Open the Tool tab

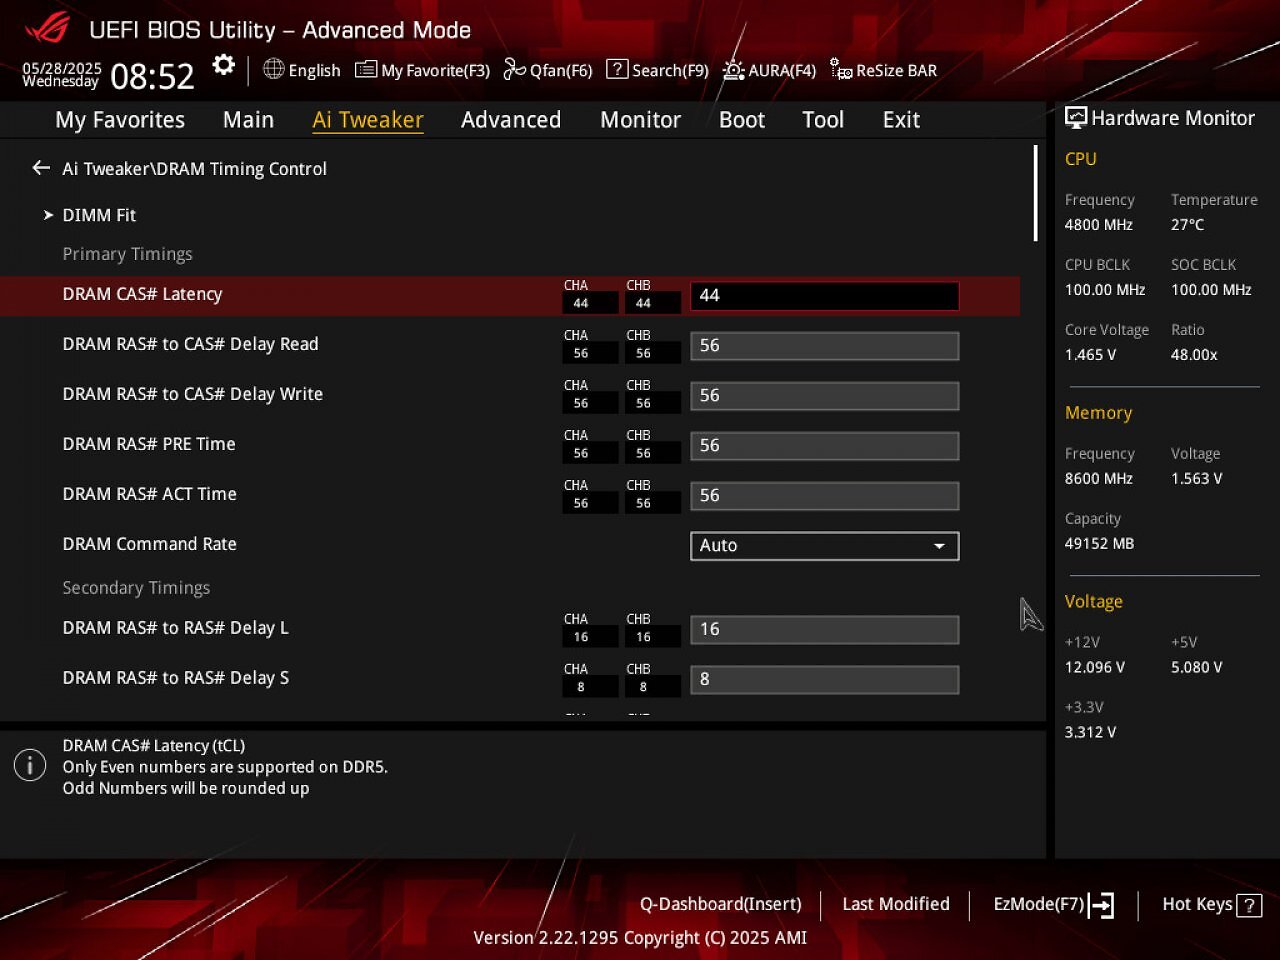point(823,120)
